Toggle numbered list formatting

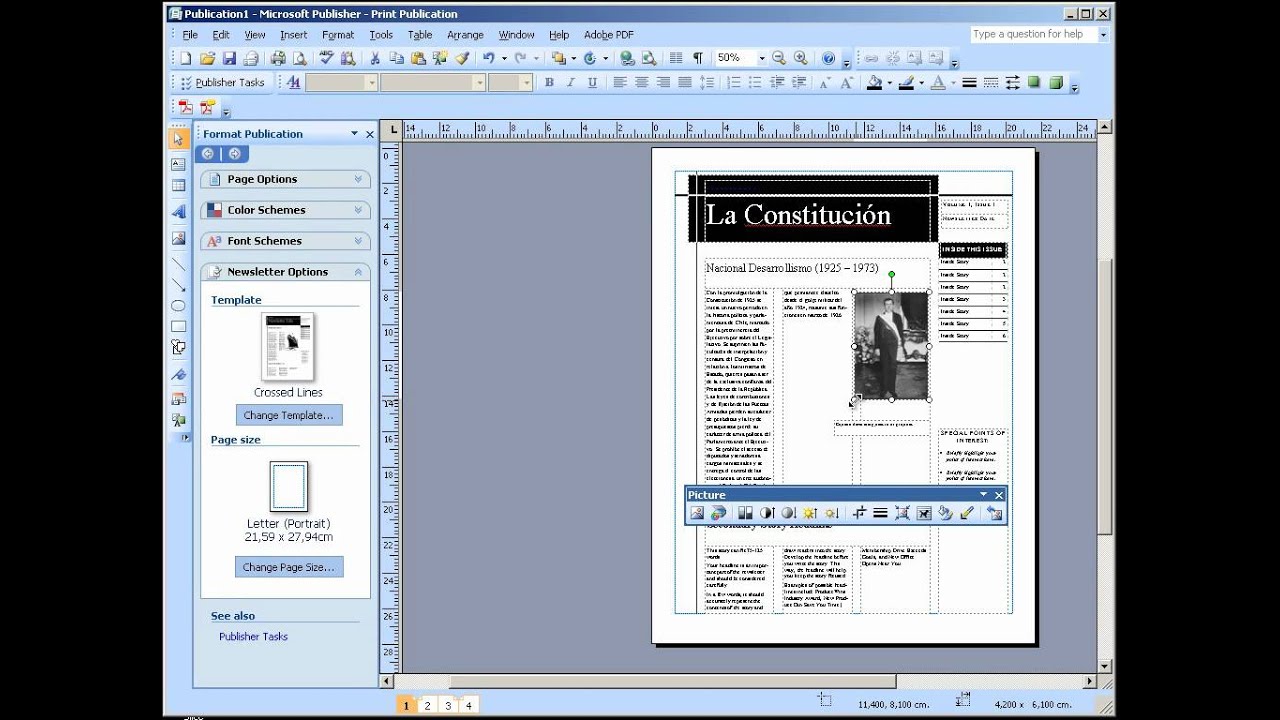pyautogui.click(x=734, y=83)
